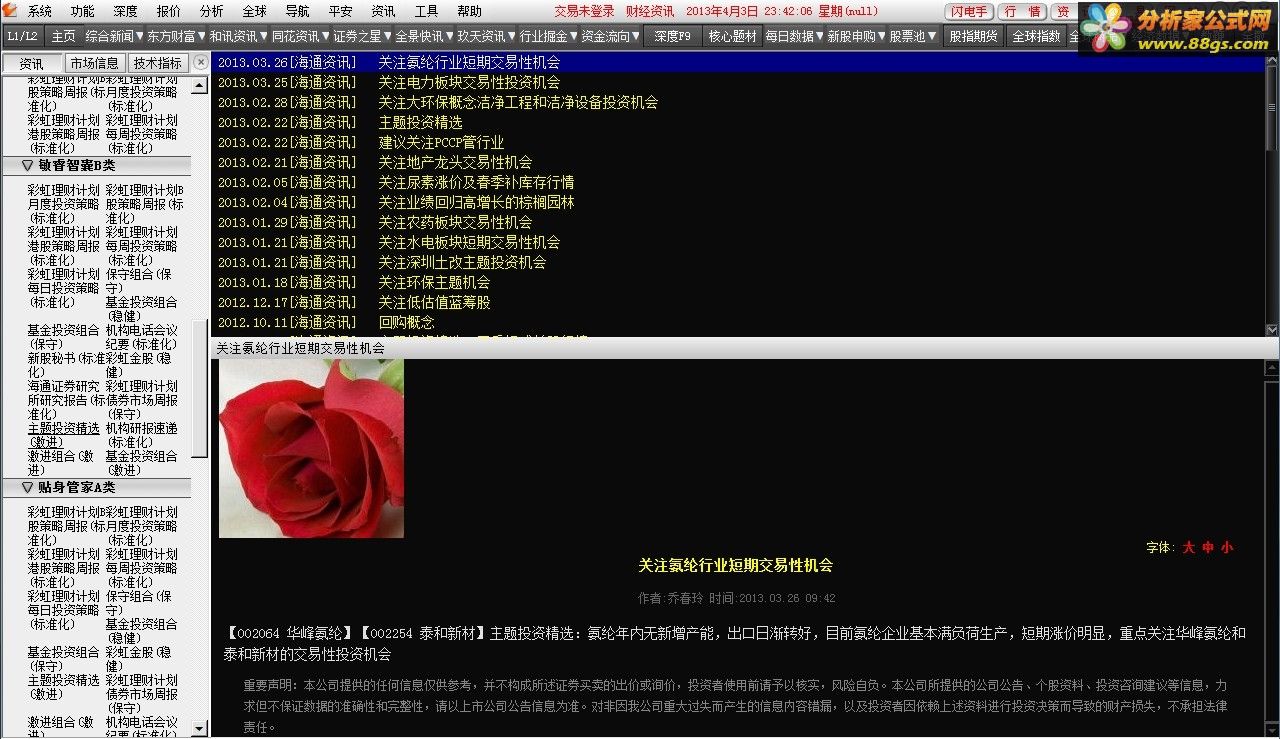The height and width of the screenshot is (739, 1280).
Task: Expand the 股票池 dropdown
Action: click(913, 36)
